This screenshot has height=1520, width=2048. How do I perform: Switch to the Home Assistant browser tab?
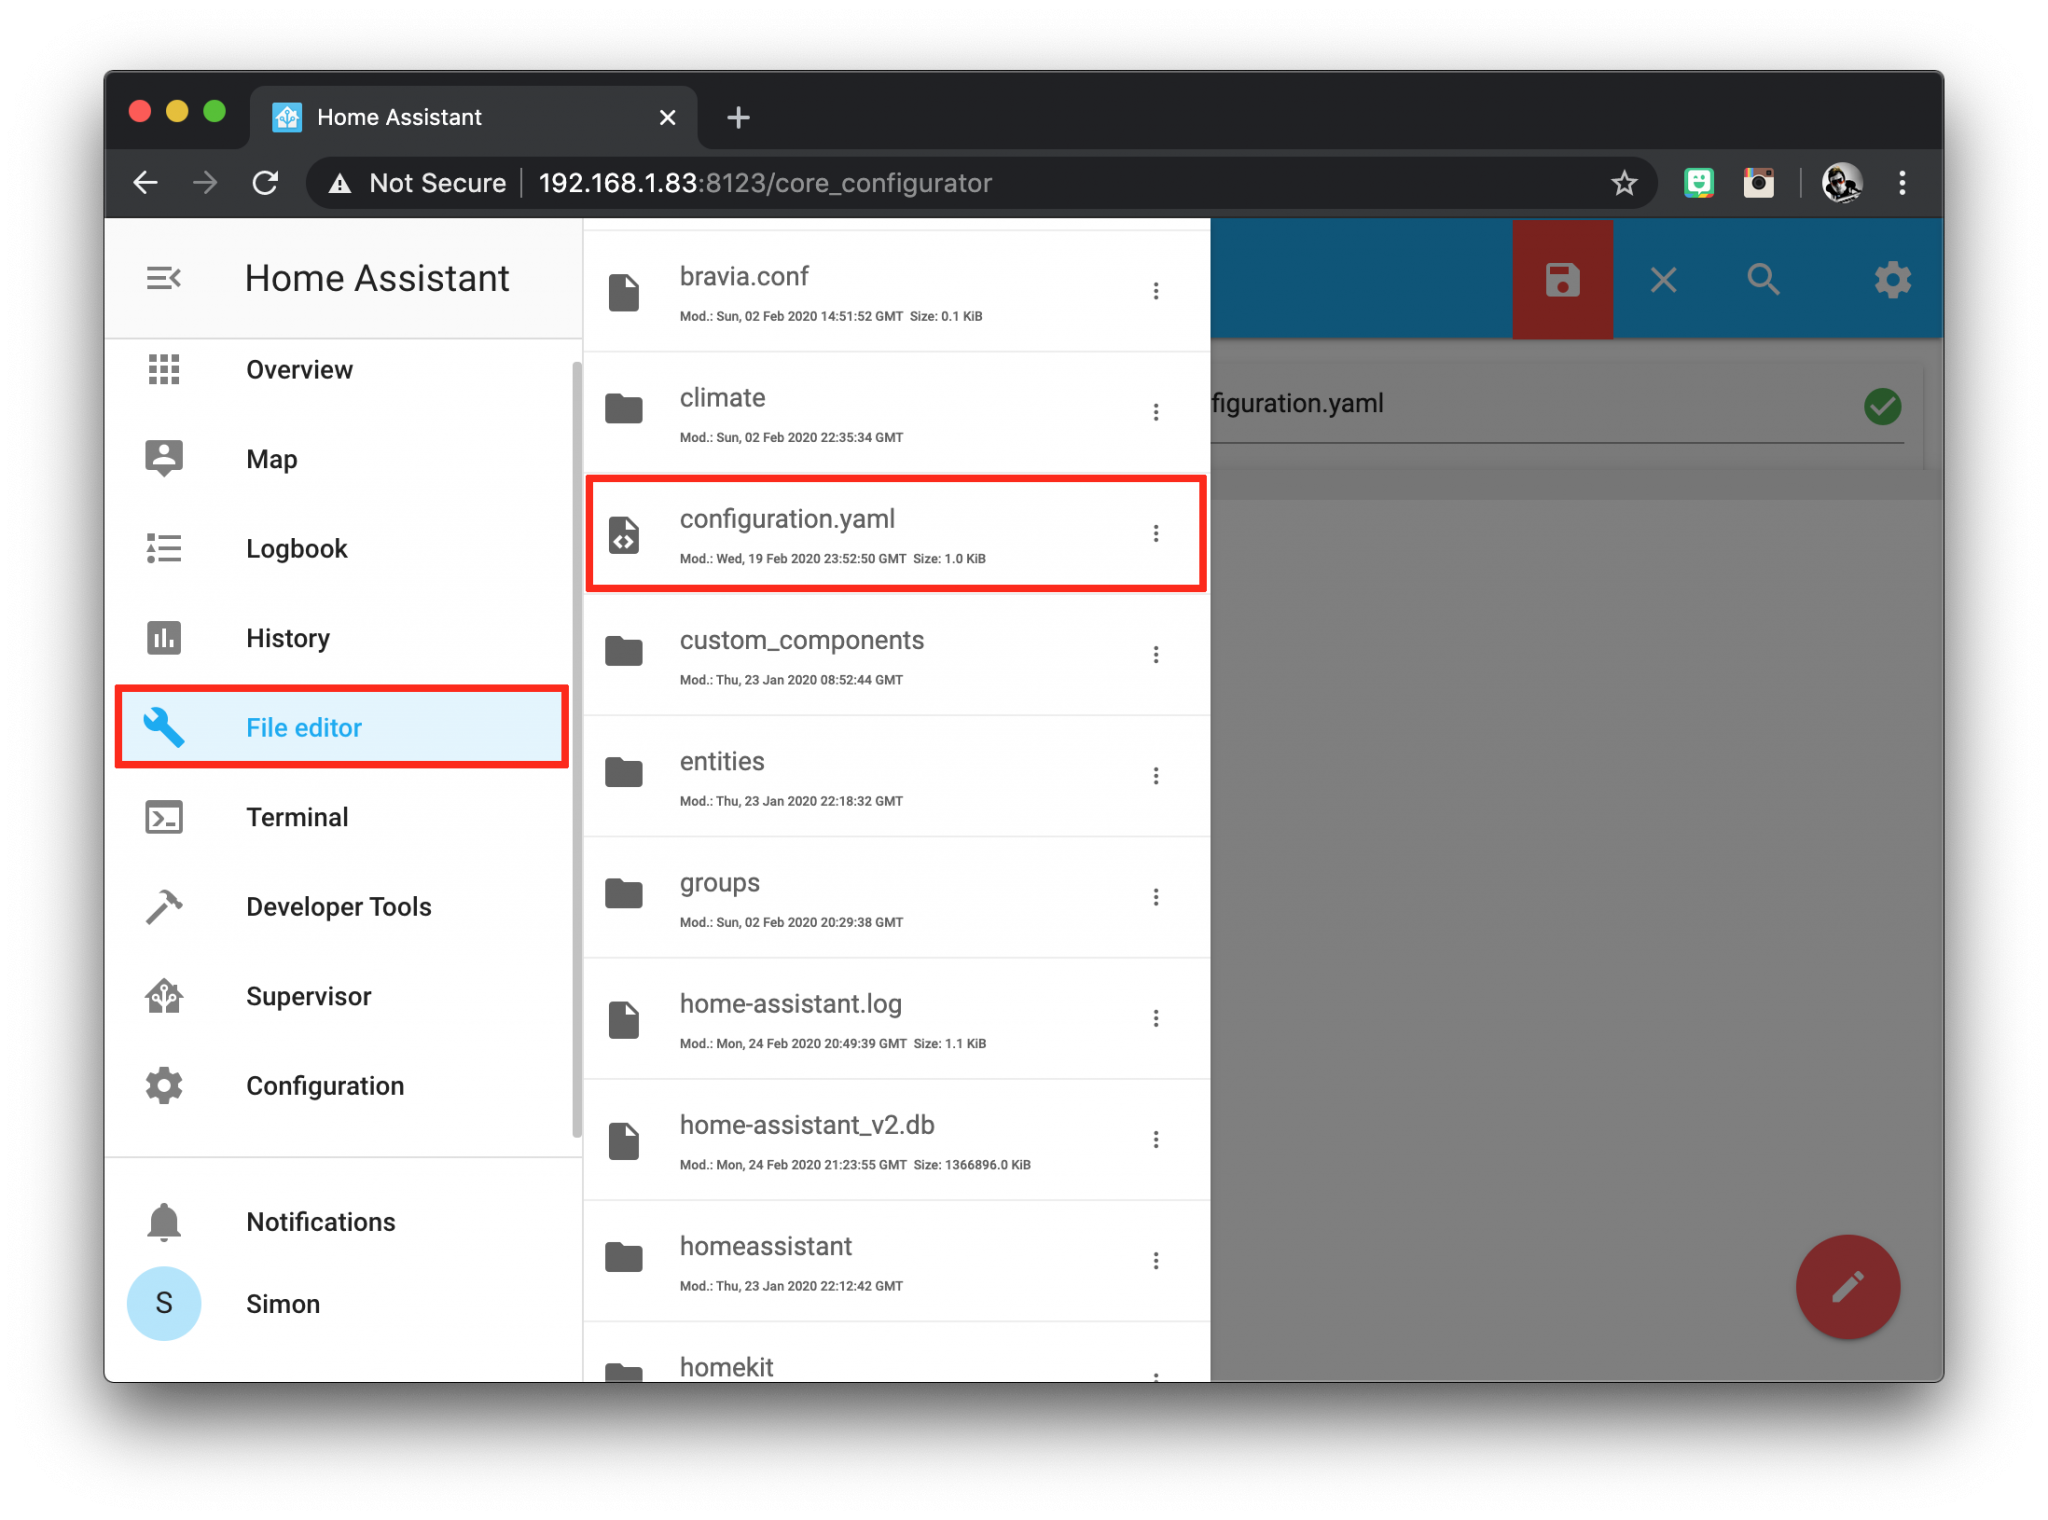399,116
